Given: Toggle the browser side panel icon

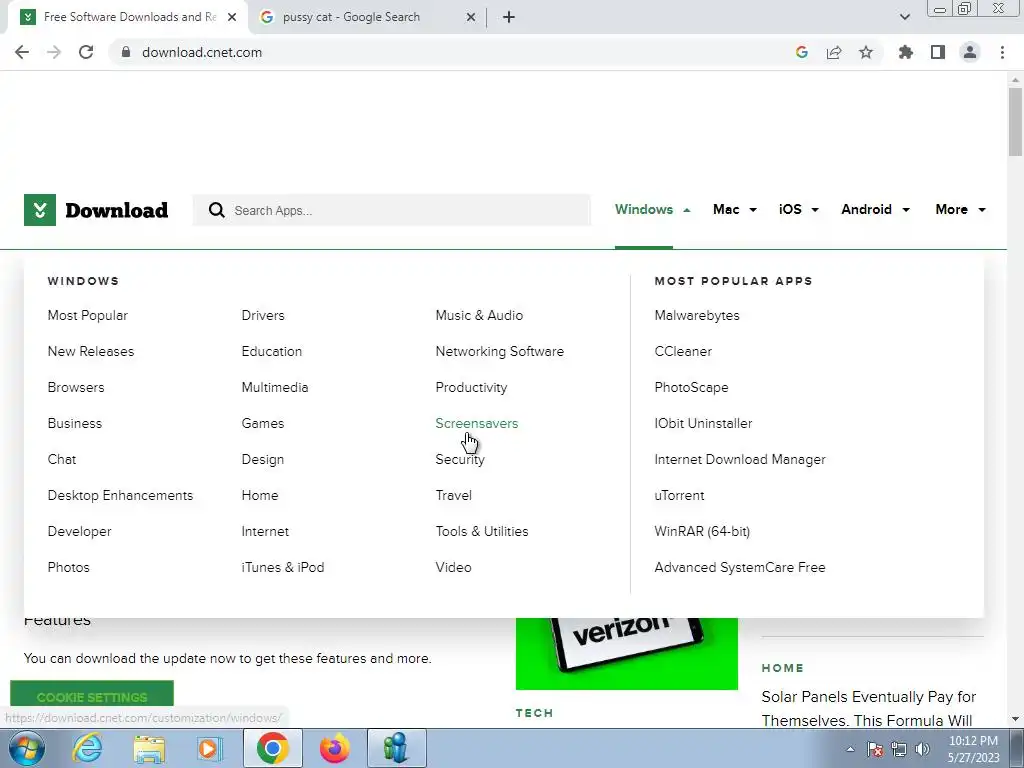Looking at the screenshot, I should pyautogui.click(x=938, y=52).
